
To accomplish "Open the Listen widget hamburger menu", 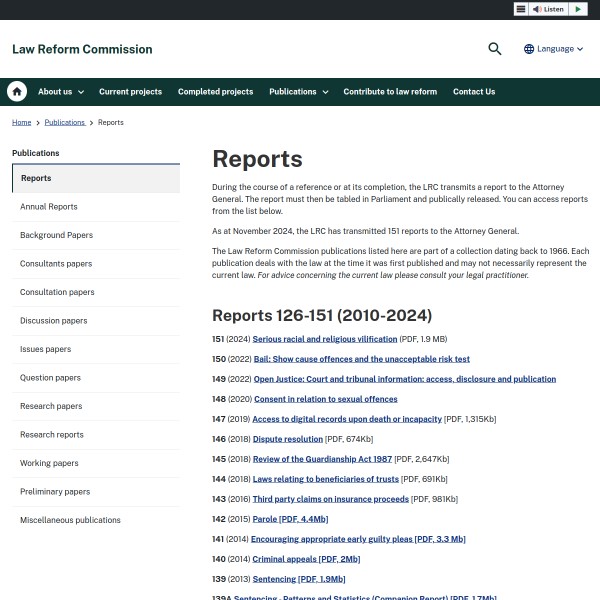I will point(521,9).
